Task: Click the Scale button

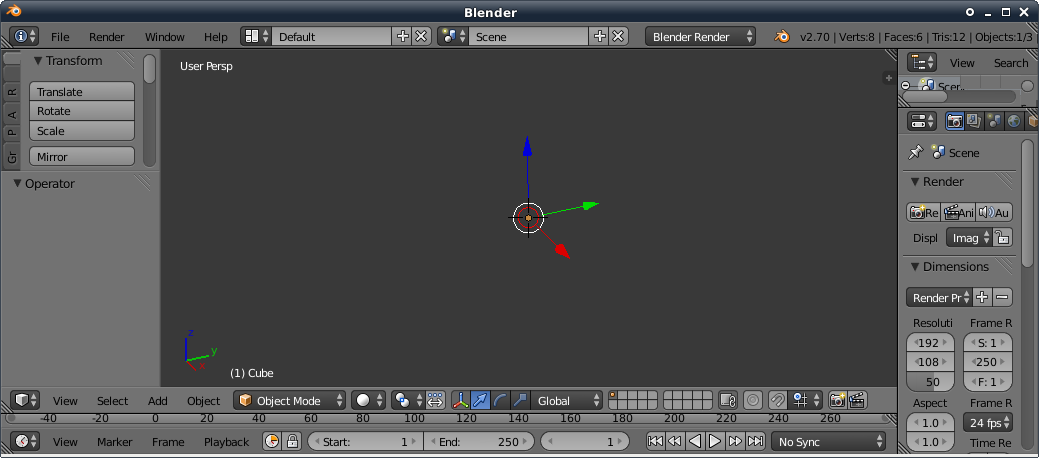Action: tap(82, 131)
